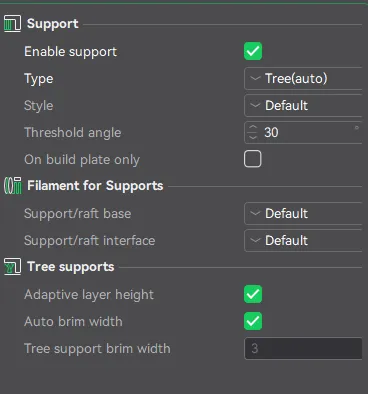Uncheck Adaptive layer height
Image resolution: width=368 pixels, height=394 pixels.
(253, 294)
